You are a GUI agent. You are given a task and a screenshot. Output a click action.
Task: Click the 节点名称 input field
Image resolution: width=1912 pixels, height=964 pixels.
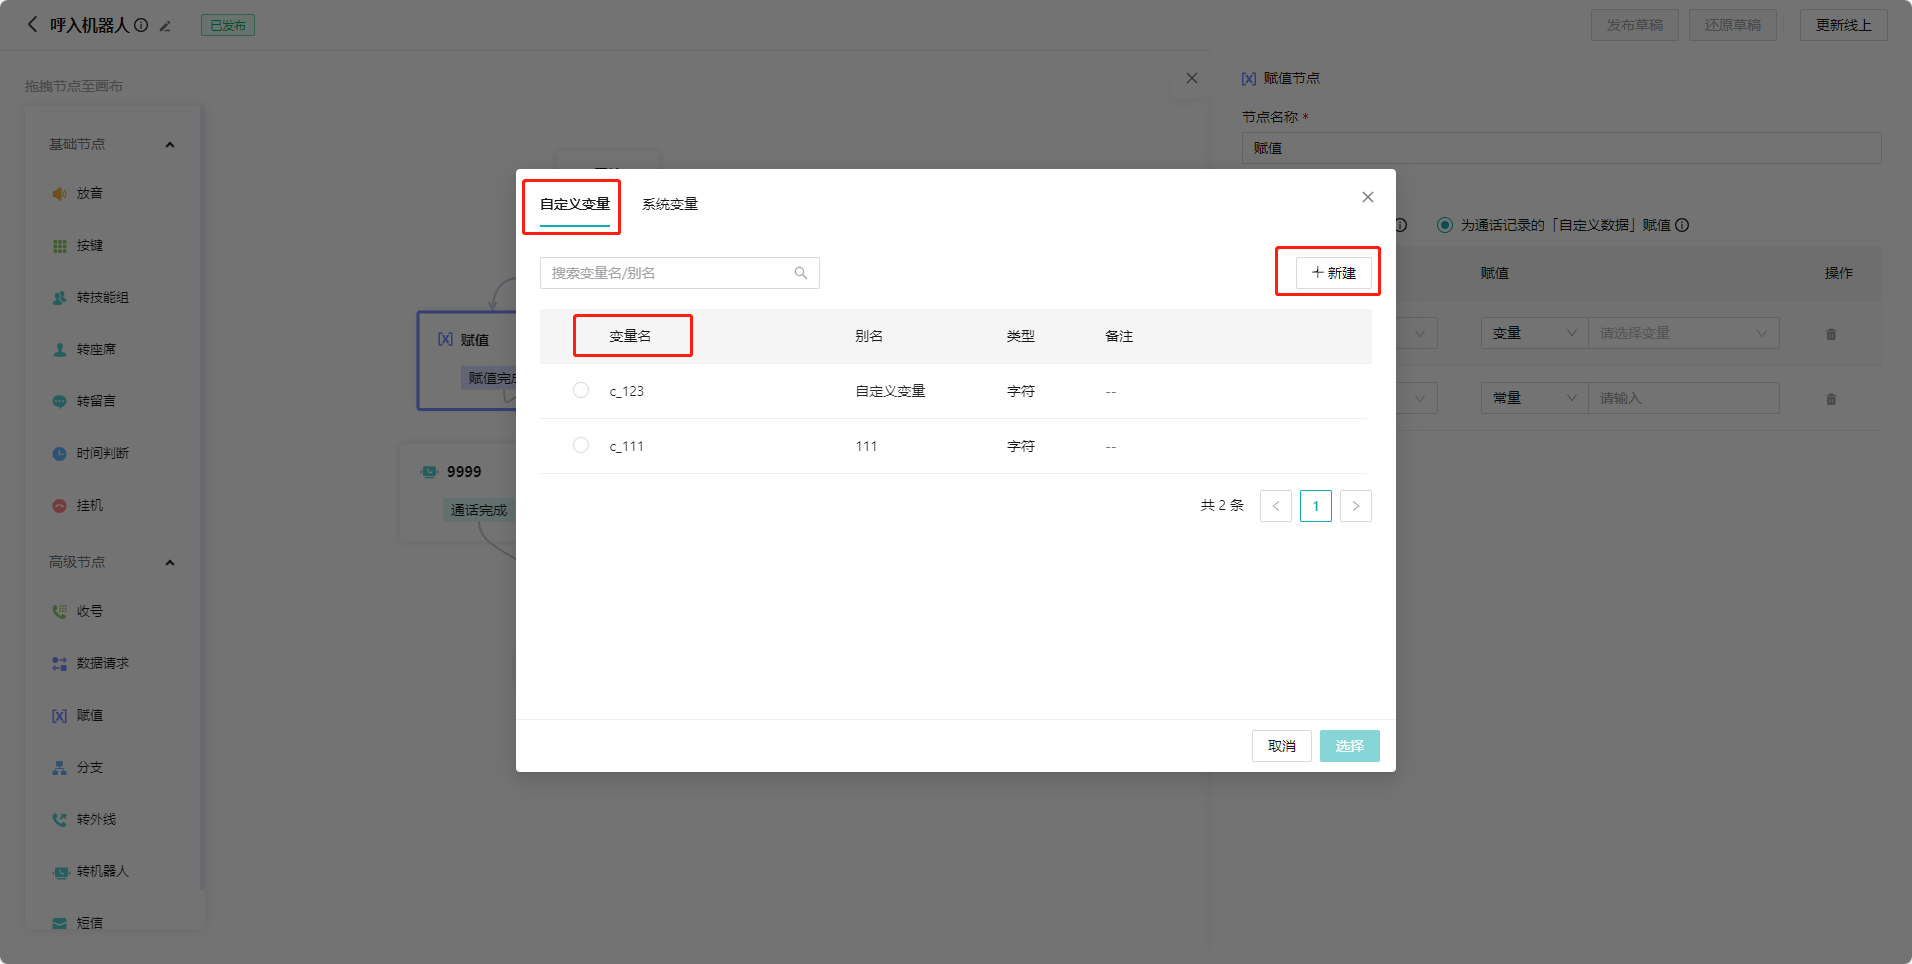1562,148
